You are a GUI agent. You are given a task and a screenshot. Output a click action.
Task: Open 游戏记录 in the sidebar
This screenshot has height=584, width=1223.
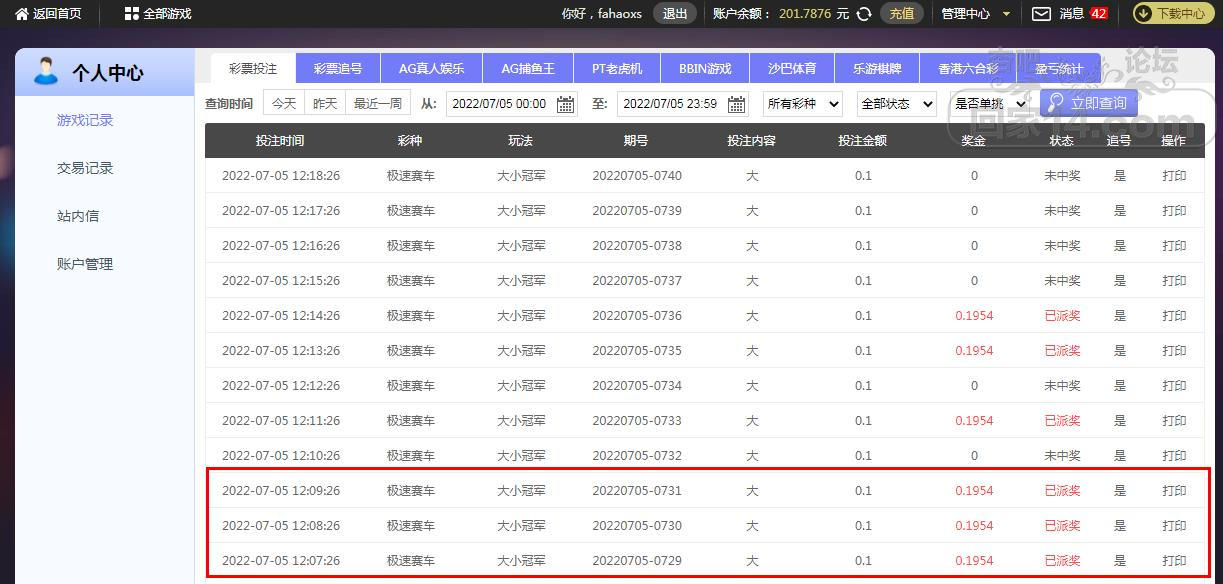point(85,120)
